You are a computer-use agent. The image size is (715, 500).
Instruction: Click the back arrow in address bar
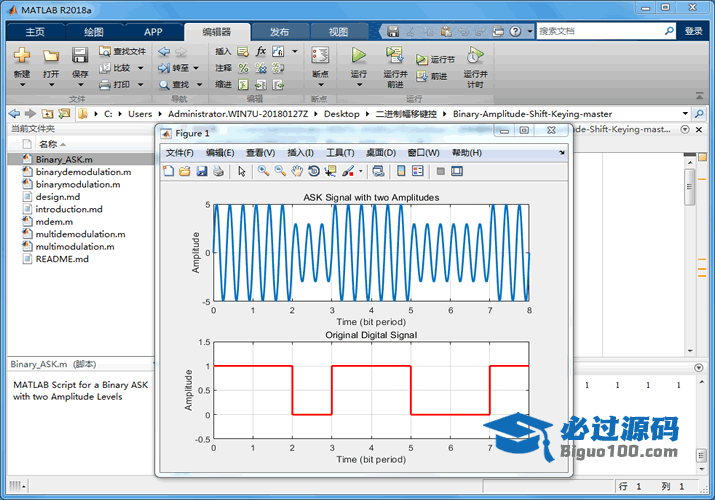coord(15,113)
